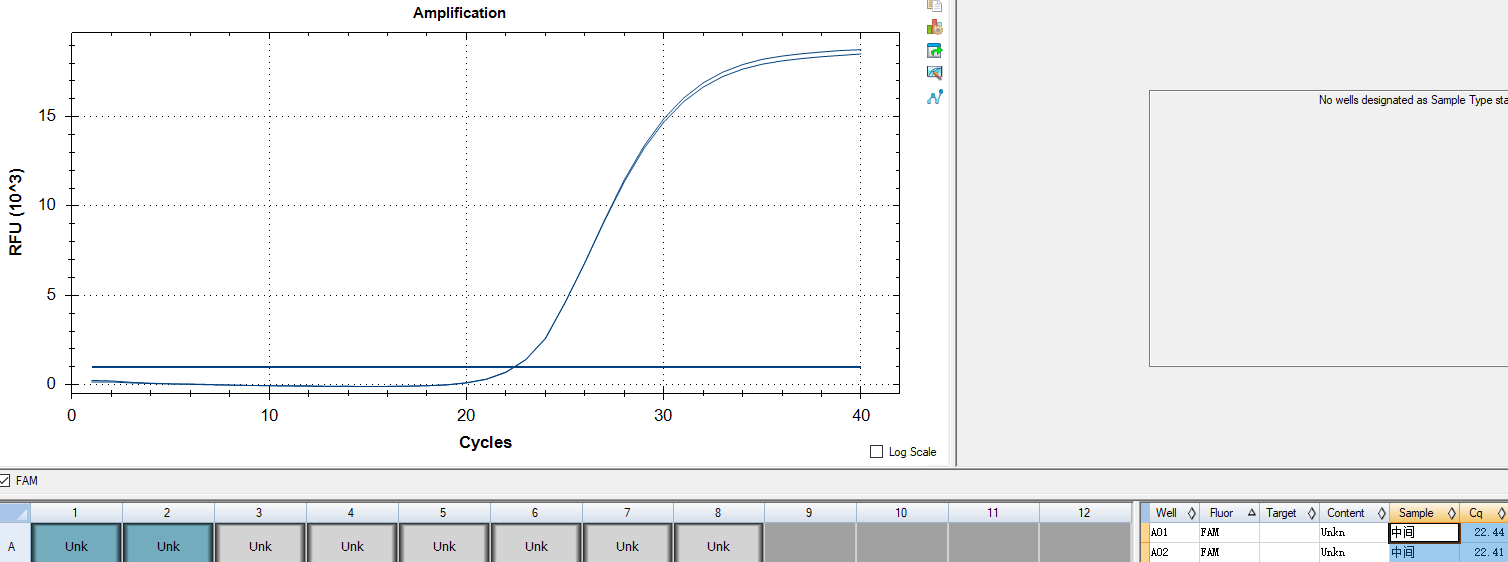Click FAM fluor cell in A01 row
This screenshot has height=562, width=1508.
coord(1228,533)
